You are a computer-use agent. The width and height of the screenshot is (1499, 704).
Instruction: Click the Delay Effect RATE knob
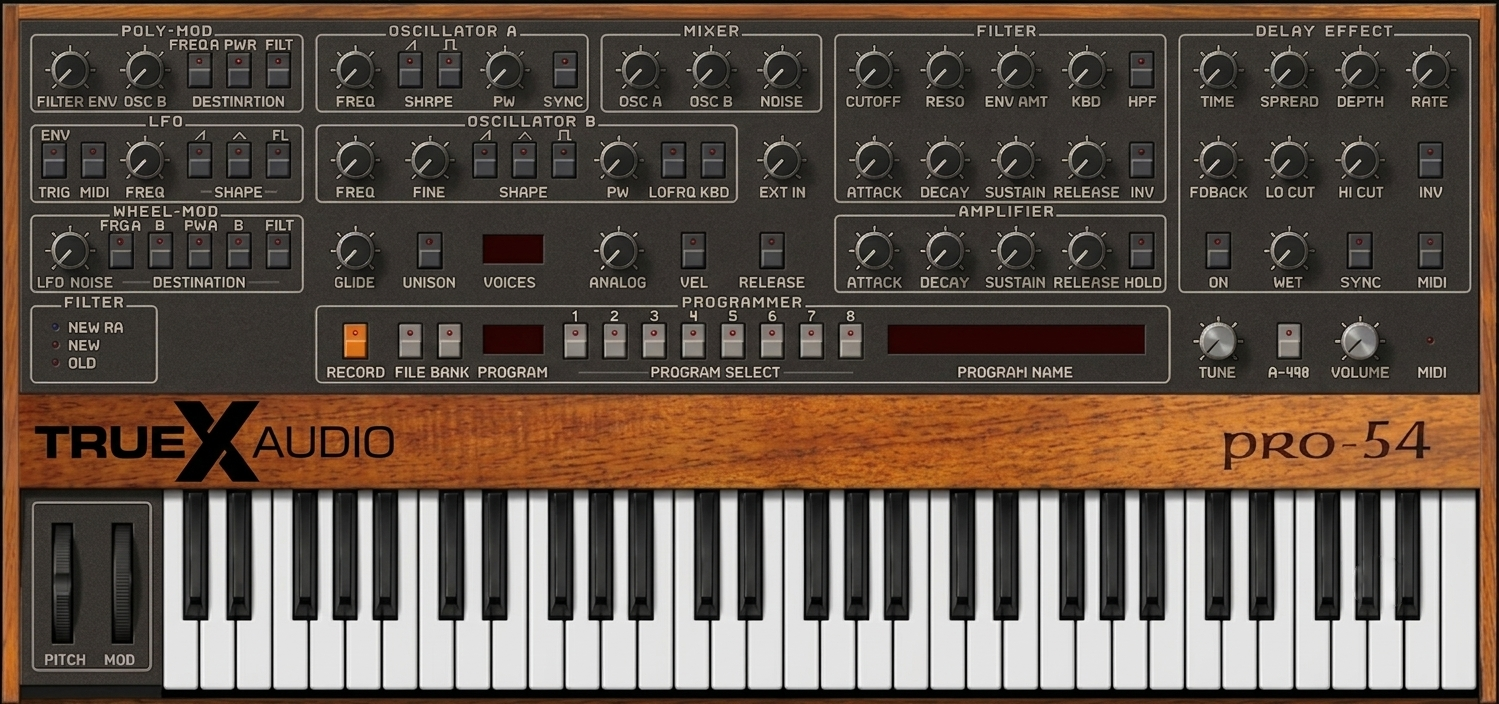1430,70
